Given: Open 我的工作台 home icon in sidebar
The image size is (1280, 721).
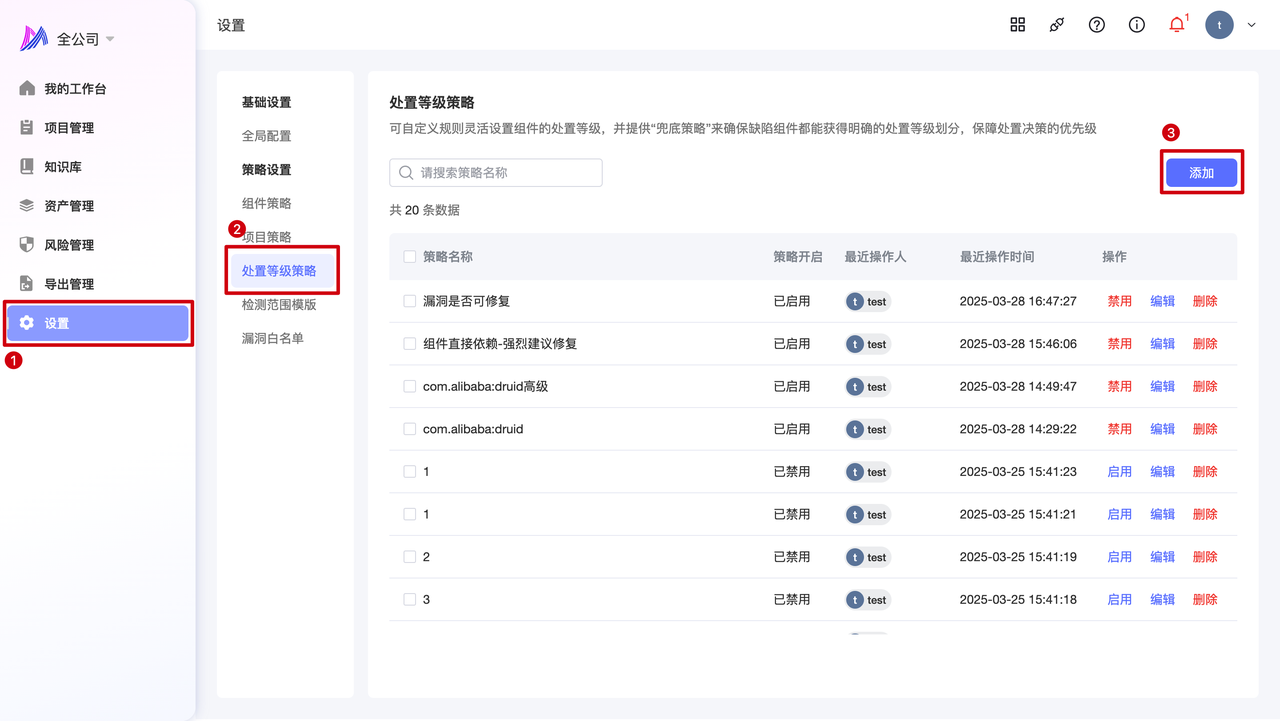Looking at the screenshot, I should pos(28,89).
